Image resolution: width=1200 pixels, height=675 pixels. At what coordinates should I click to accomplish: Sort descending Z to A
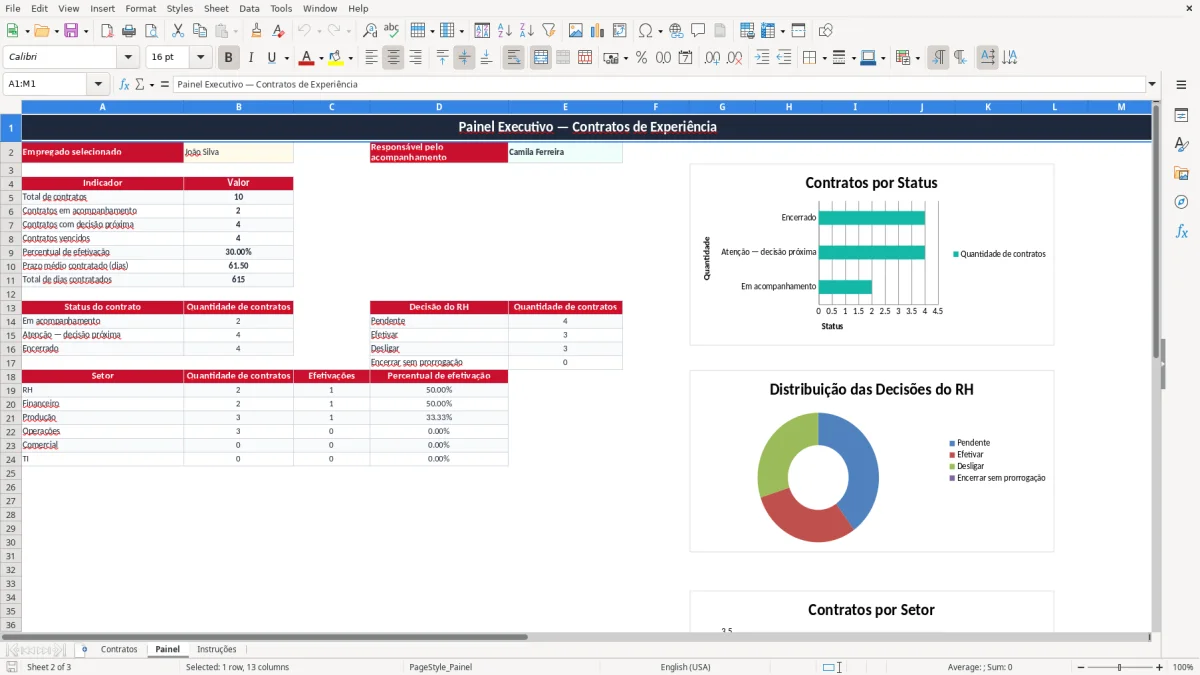527,31
